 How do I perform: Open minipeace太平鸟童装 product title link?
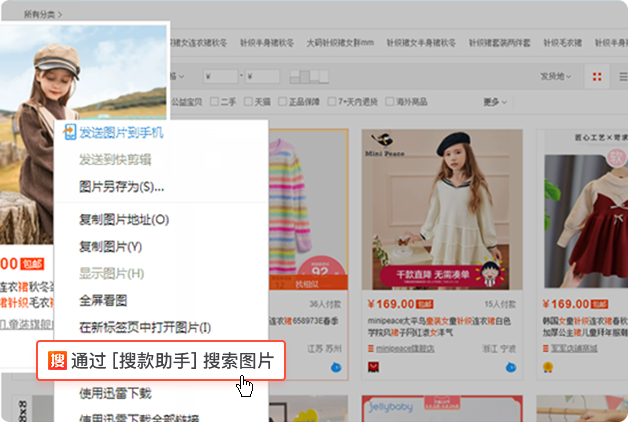pos(439,327)
